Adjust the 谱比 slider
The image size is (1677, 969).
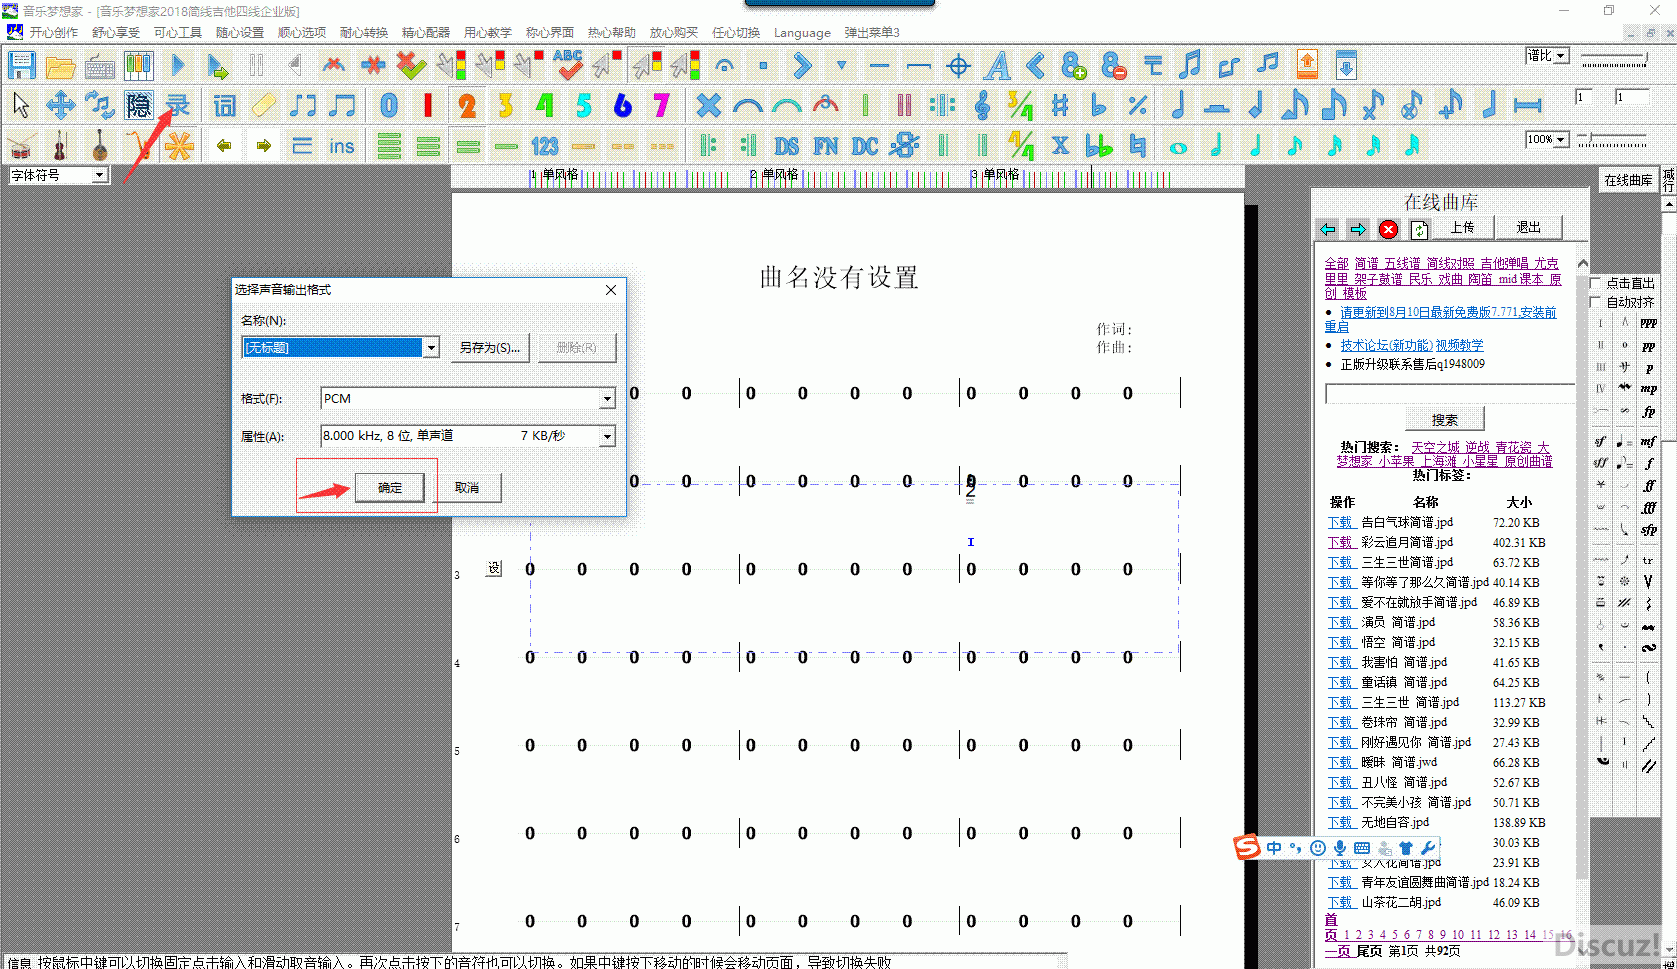coord(1612,60)
